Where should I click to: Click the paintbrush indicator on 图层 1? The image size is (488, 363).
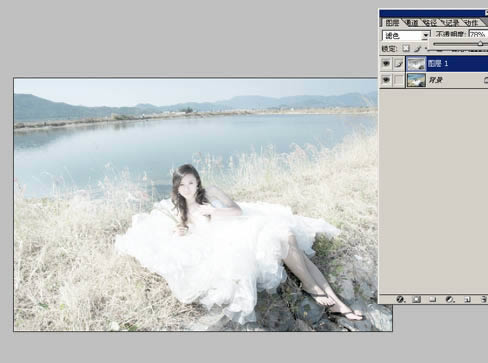pos(399,63)
